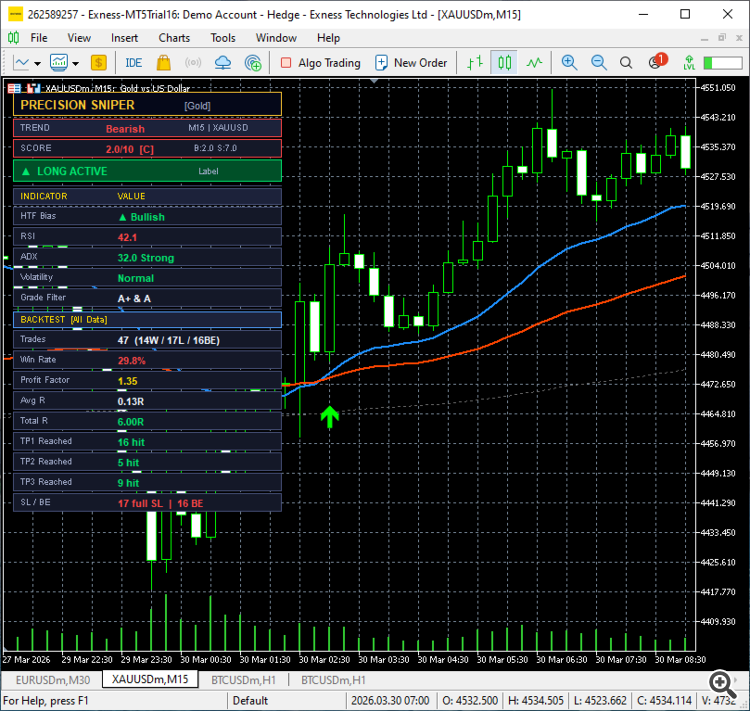Select the XAUUSDm,M15 chart tab
This screenshot has height=711, width=750.
click(150, 679)
